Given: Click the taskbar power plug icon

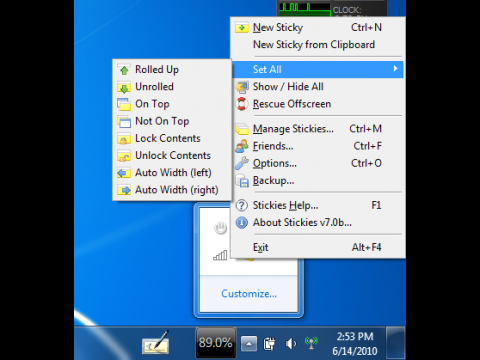Looking at the screenshot, I should [x=269, y=343].
